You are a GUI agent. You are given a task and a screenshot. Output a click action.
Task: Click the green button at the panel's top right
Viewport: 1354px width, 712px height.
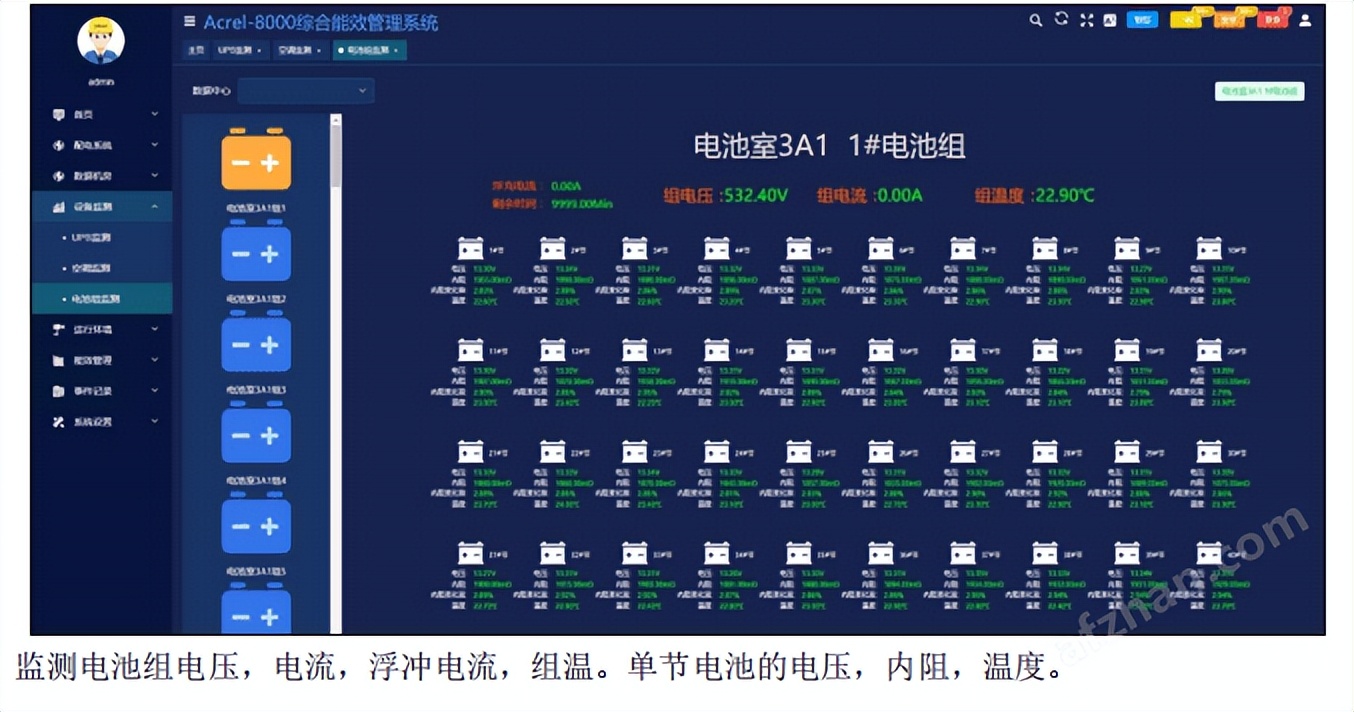(x=1260, y=91)
